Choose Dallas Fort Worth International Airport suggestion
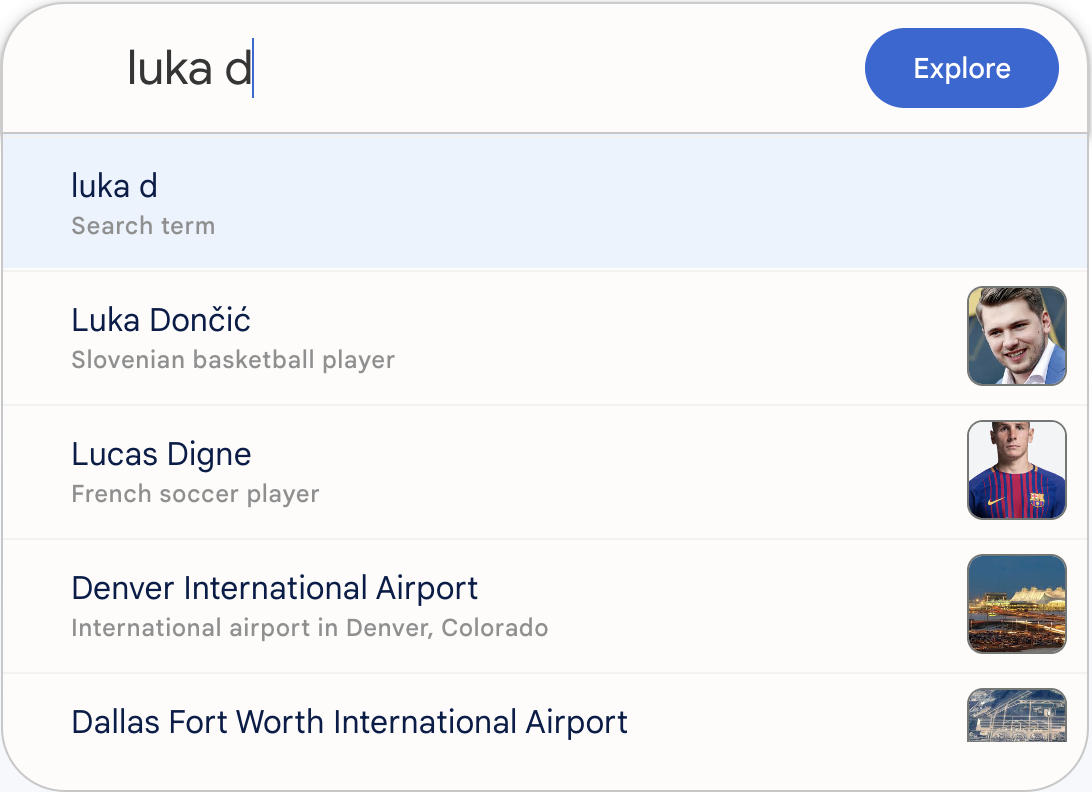The image size is (1092, 792). coord(350,722)
